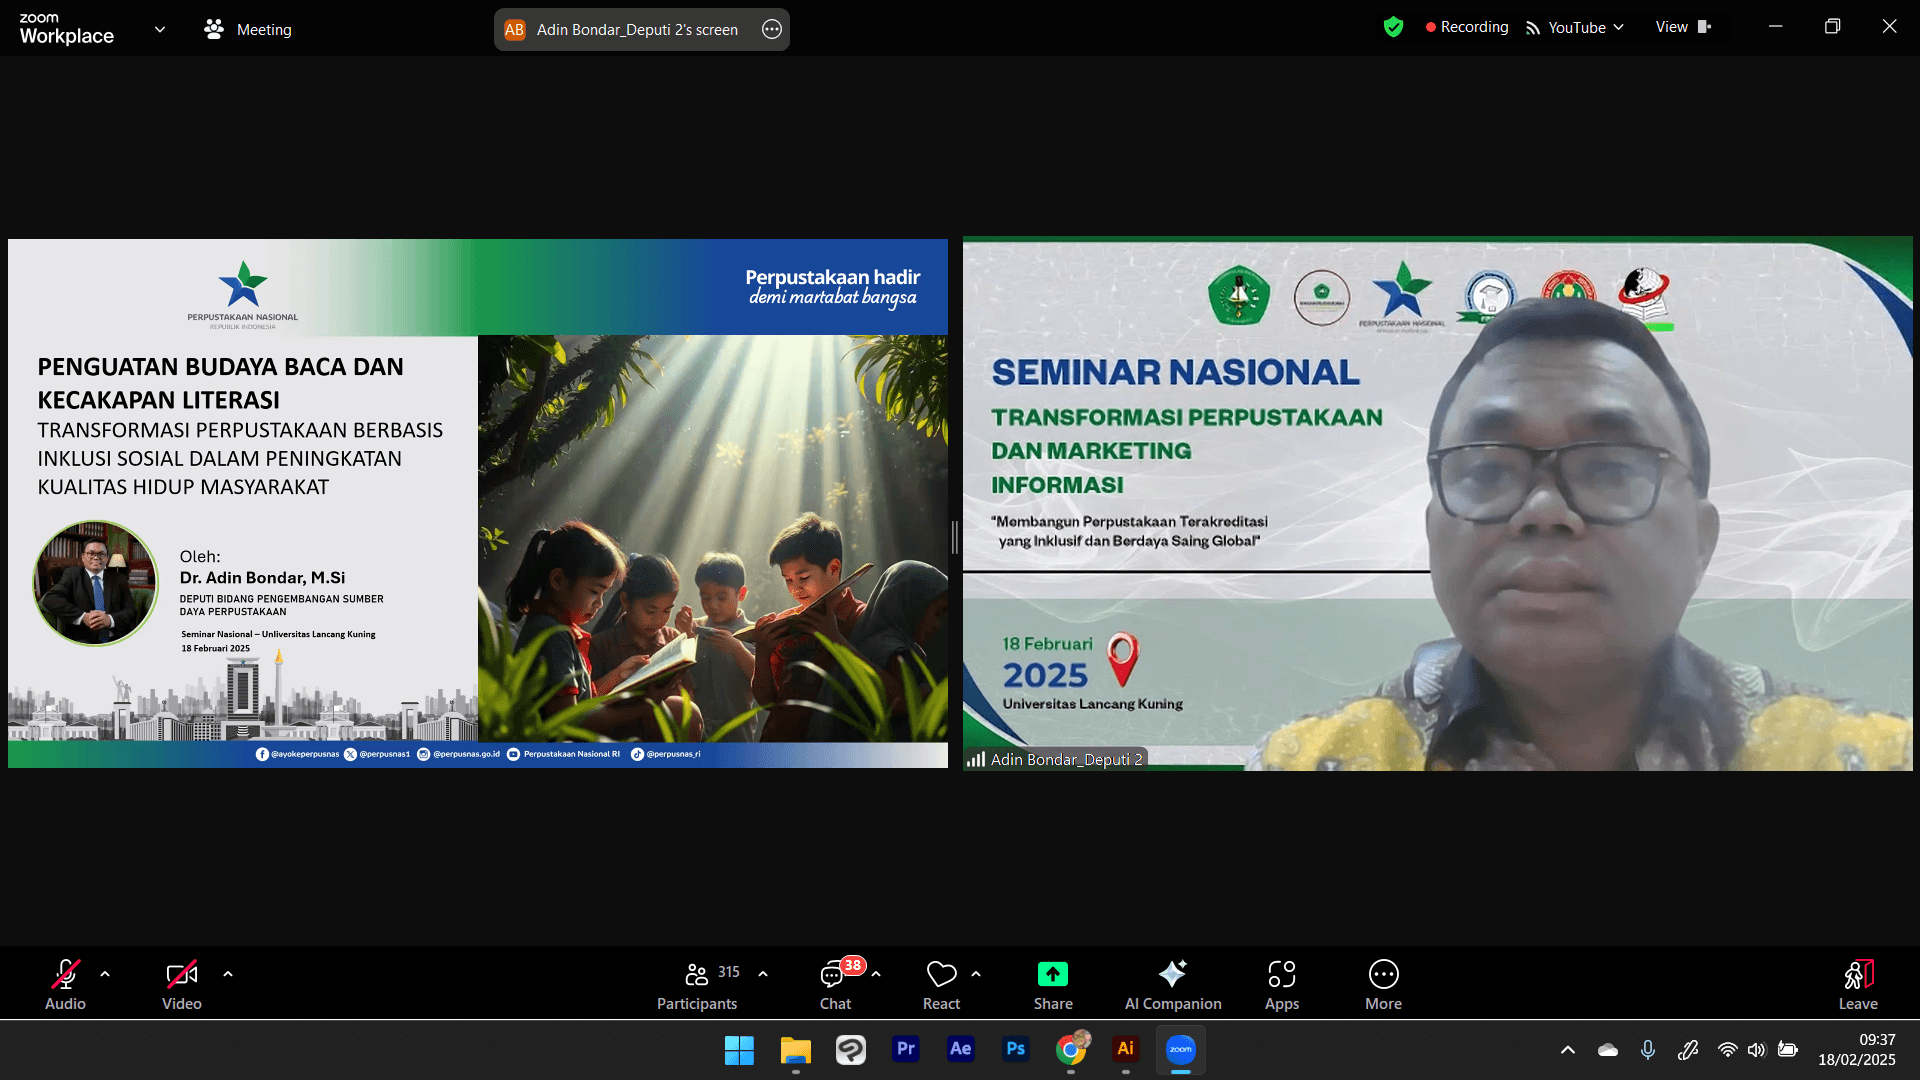Image resolution: width=1920 pixels, height=1080 pixels.
Task: Open the View layout menu
Action: coord(1684,27)
